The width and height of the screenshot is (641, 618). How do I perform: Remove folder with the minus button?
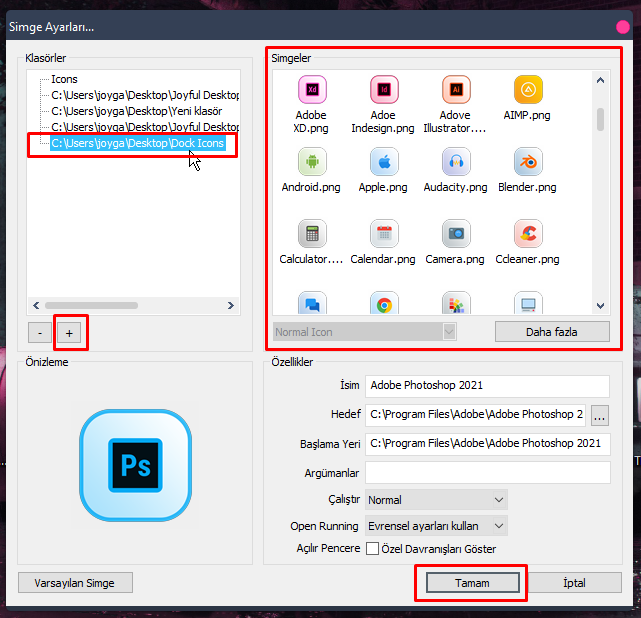(40, 333)
